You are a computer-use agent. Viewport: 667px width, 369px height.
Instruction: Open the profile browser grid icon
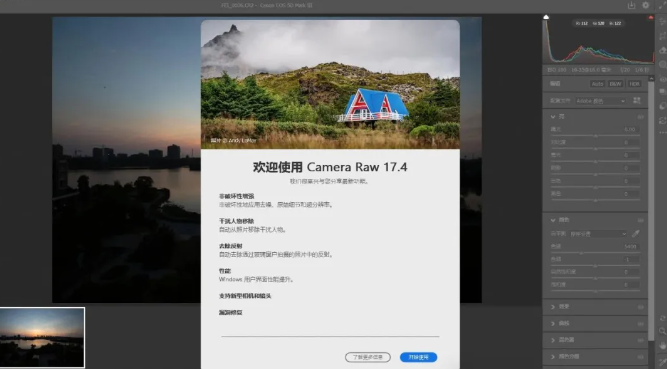pyautogui.click(x=636, y=100)
